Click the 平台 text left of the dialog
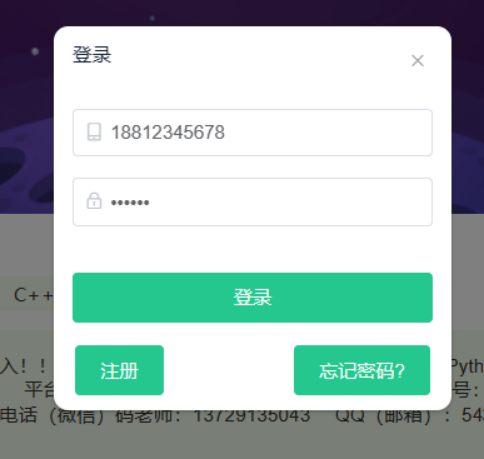Viewport: 484px width, 459px height. pos(39,389)
